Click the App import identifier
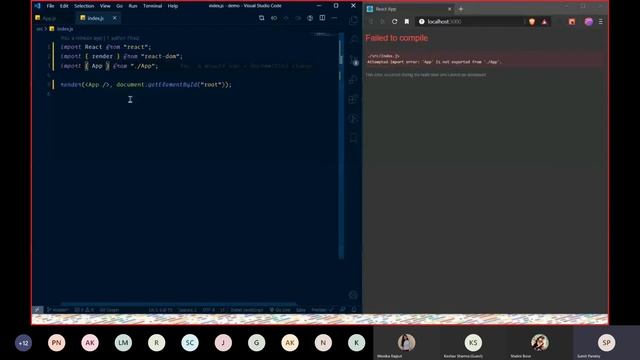 click(x=97, y=66)
